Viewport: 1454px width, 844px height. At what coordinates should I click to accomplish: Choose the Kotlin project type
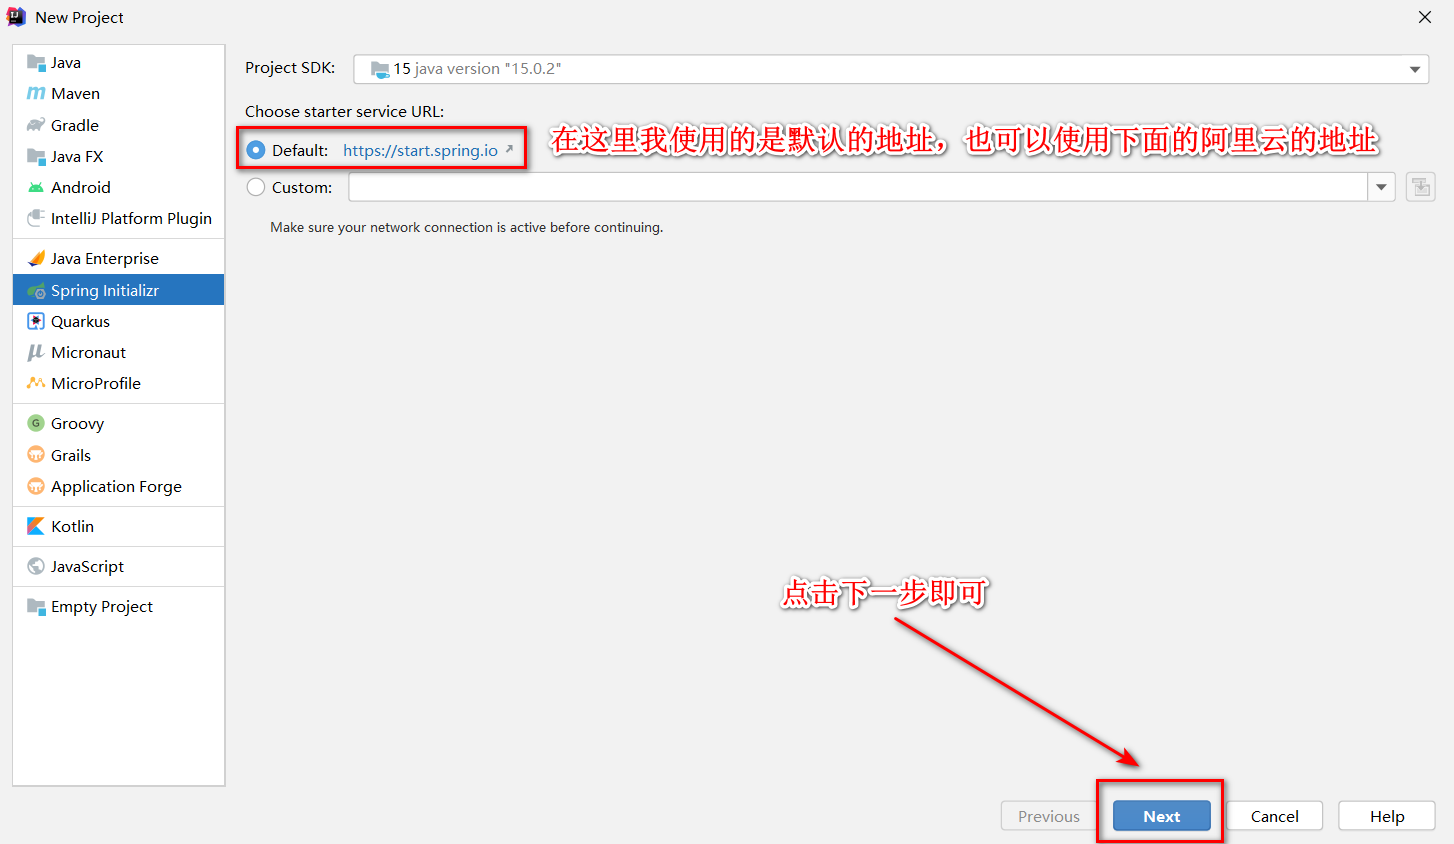click(x=118, y=526)
